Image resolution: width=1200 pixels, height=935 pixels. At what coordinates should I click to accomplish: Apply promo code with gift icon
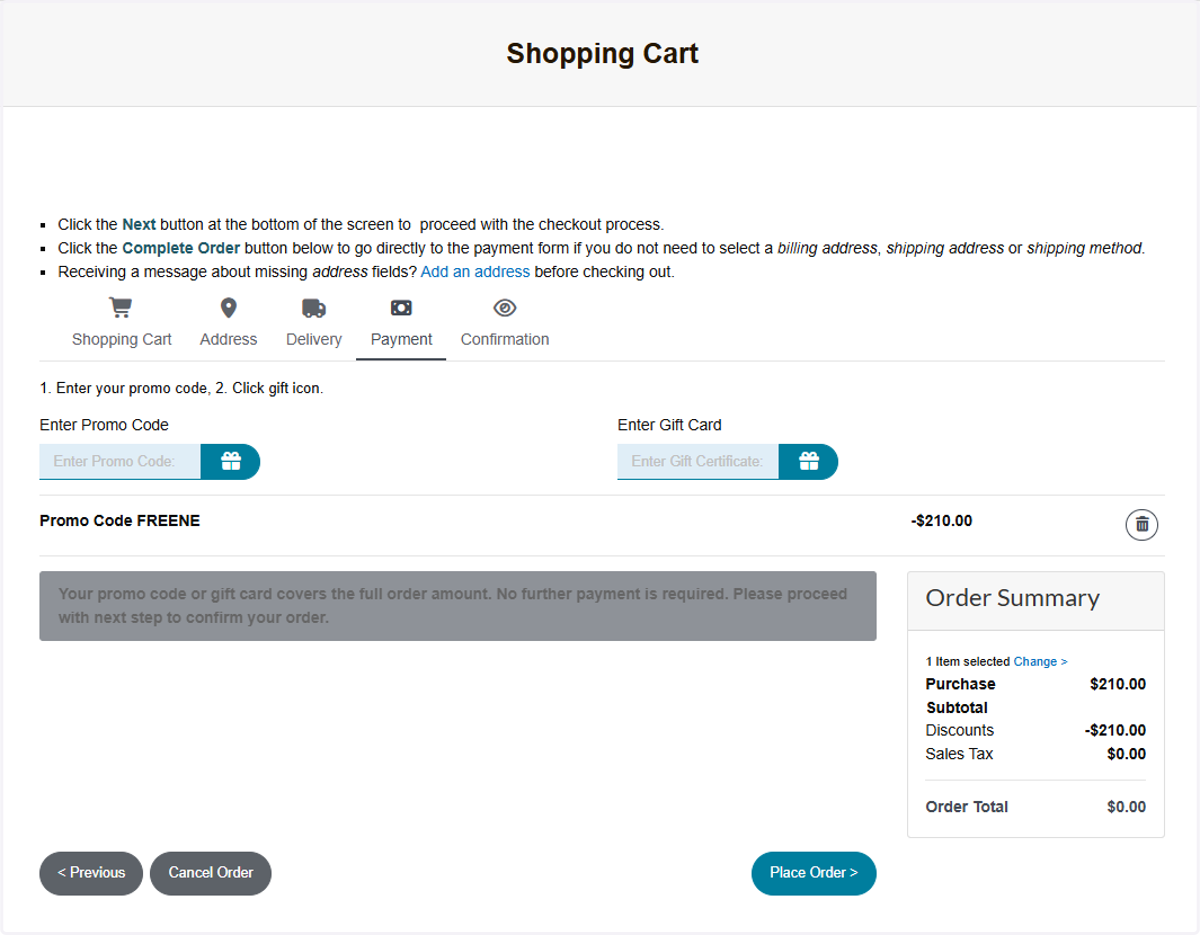(231, 461)
